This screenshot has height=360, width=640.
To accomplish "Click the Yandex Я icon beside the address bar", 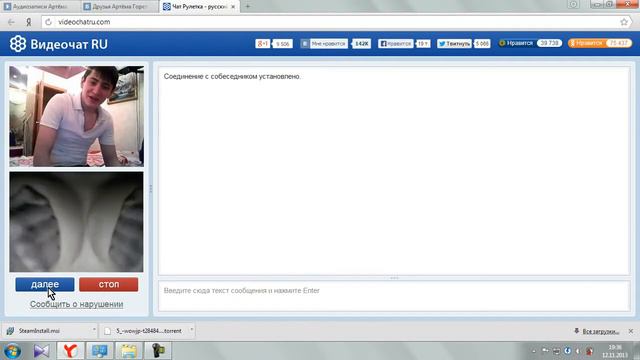I will (x=29, y=22).
